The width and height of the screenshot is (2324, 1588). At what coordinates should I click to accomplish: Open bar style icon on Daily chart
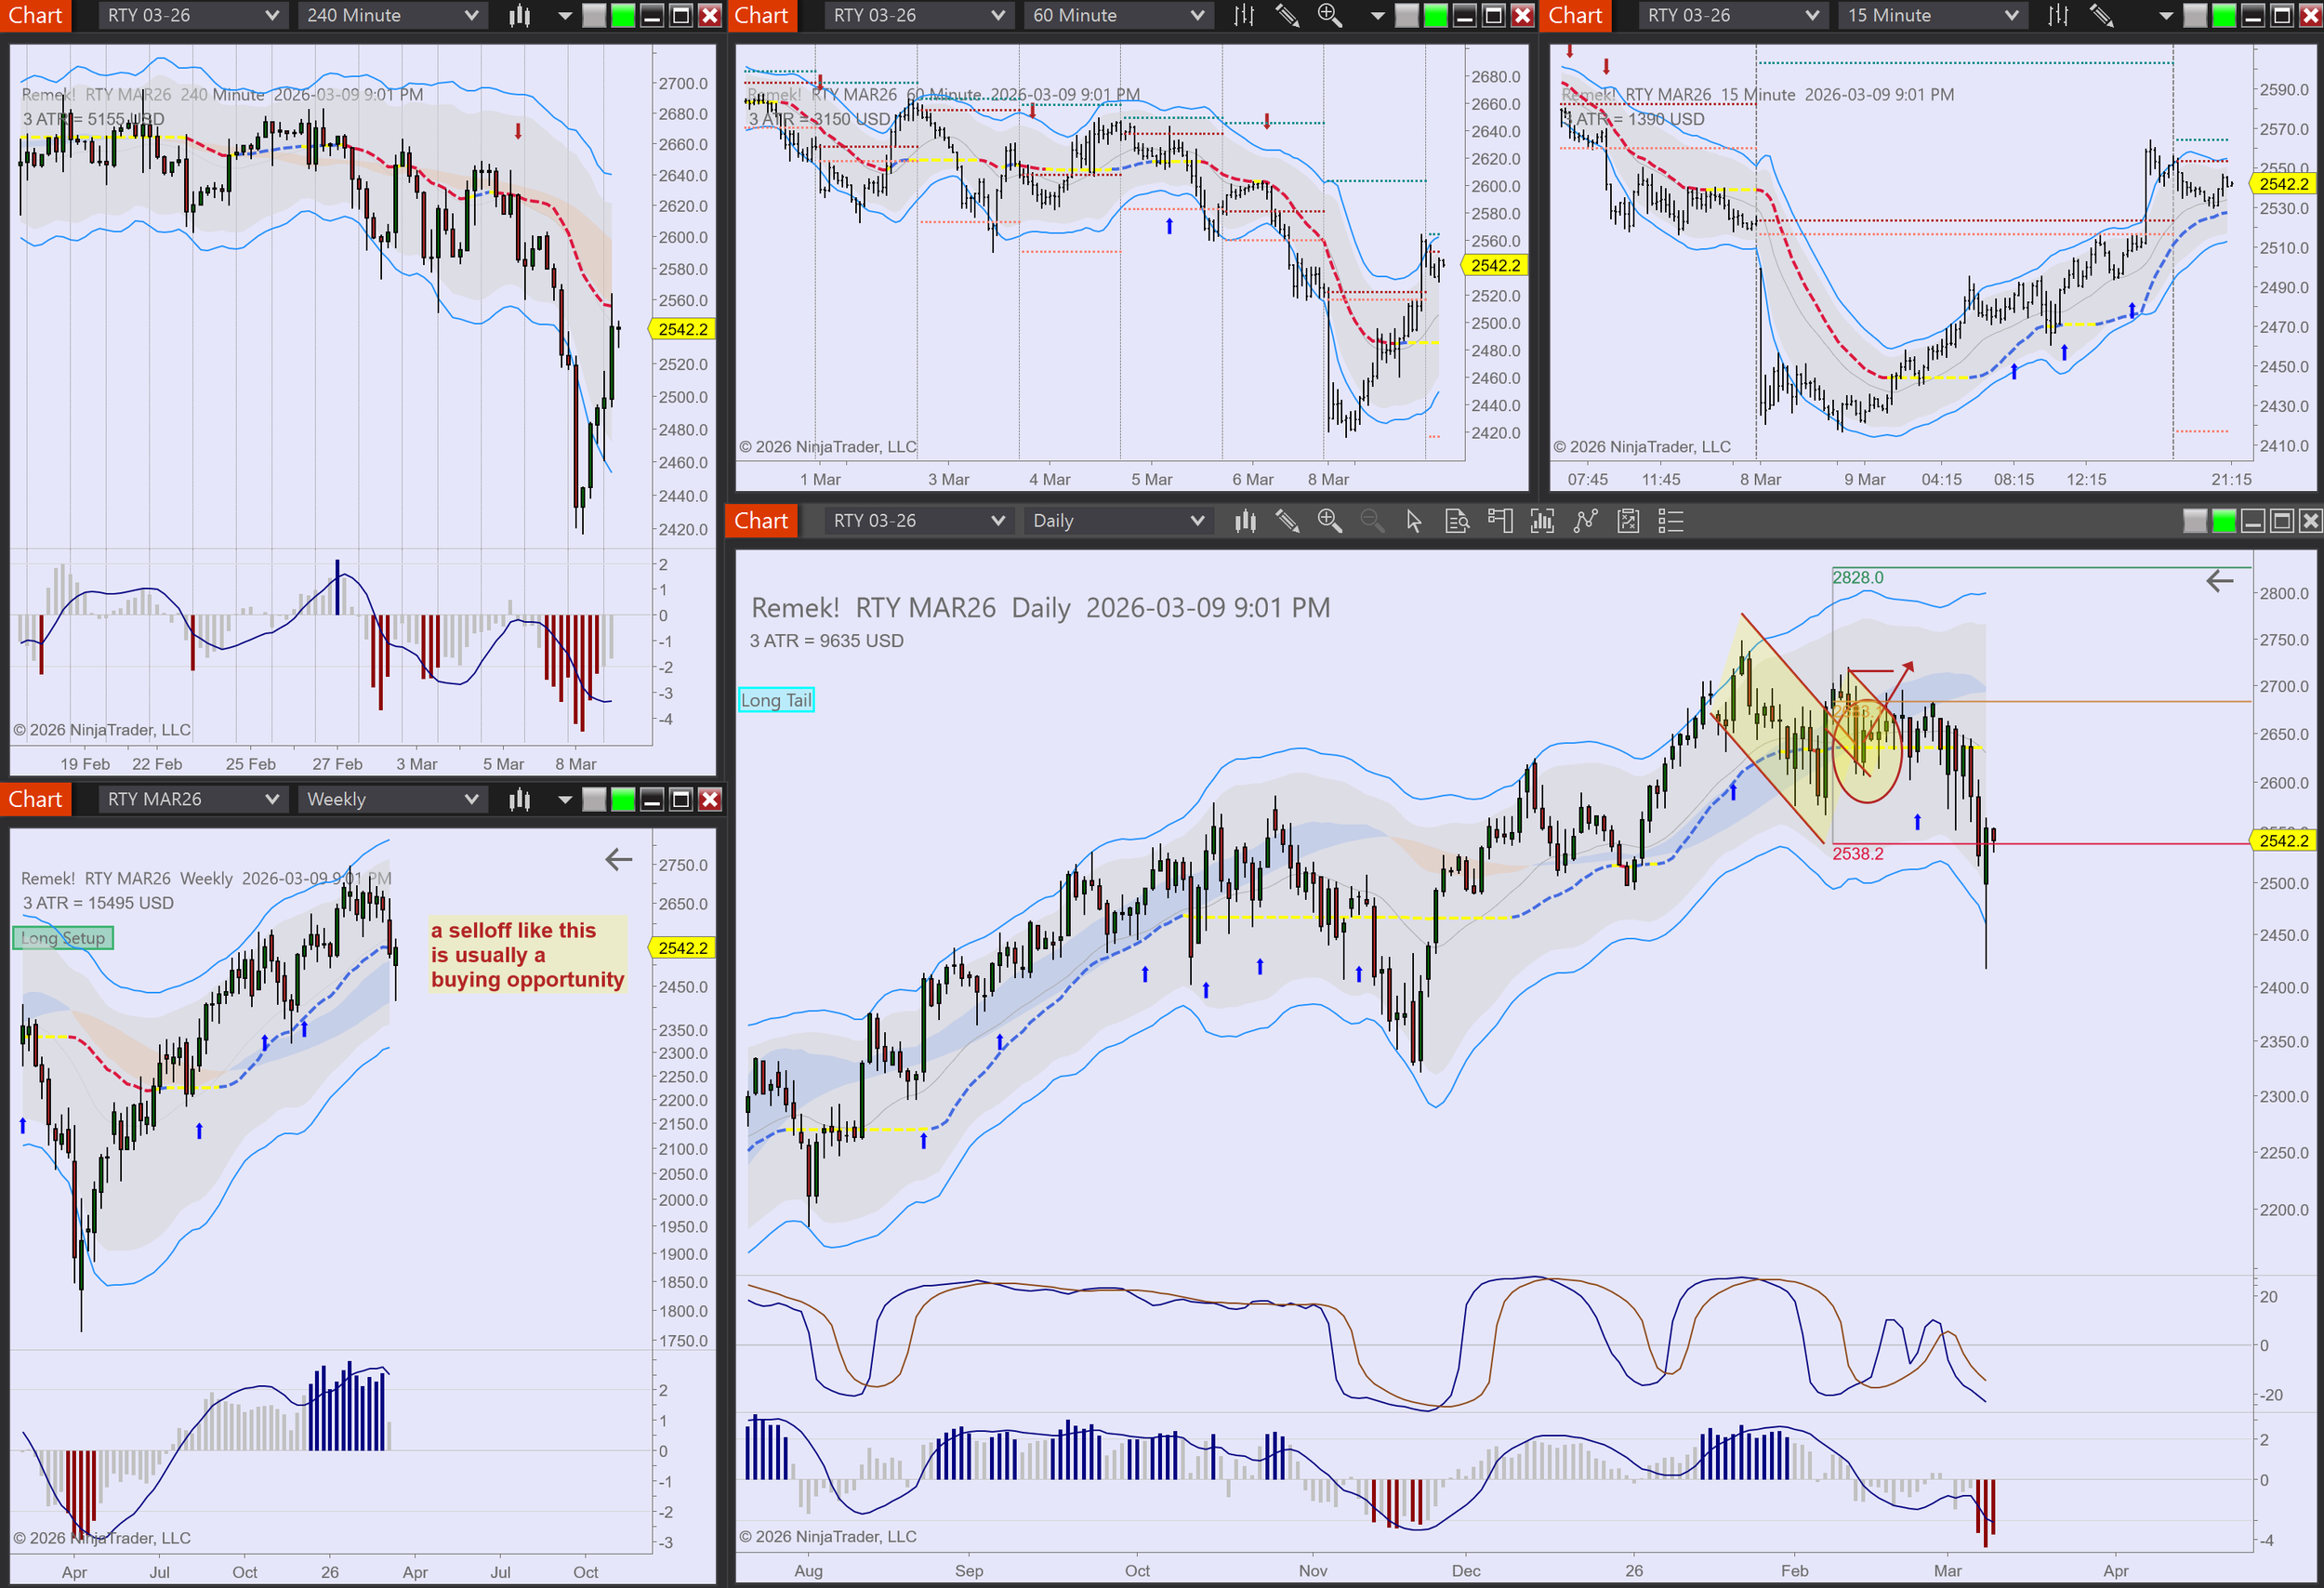tap(1245, 521)
